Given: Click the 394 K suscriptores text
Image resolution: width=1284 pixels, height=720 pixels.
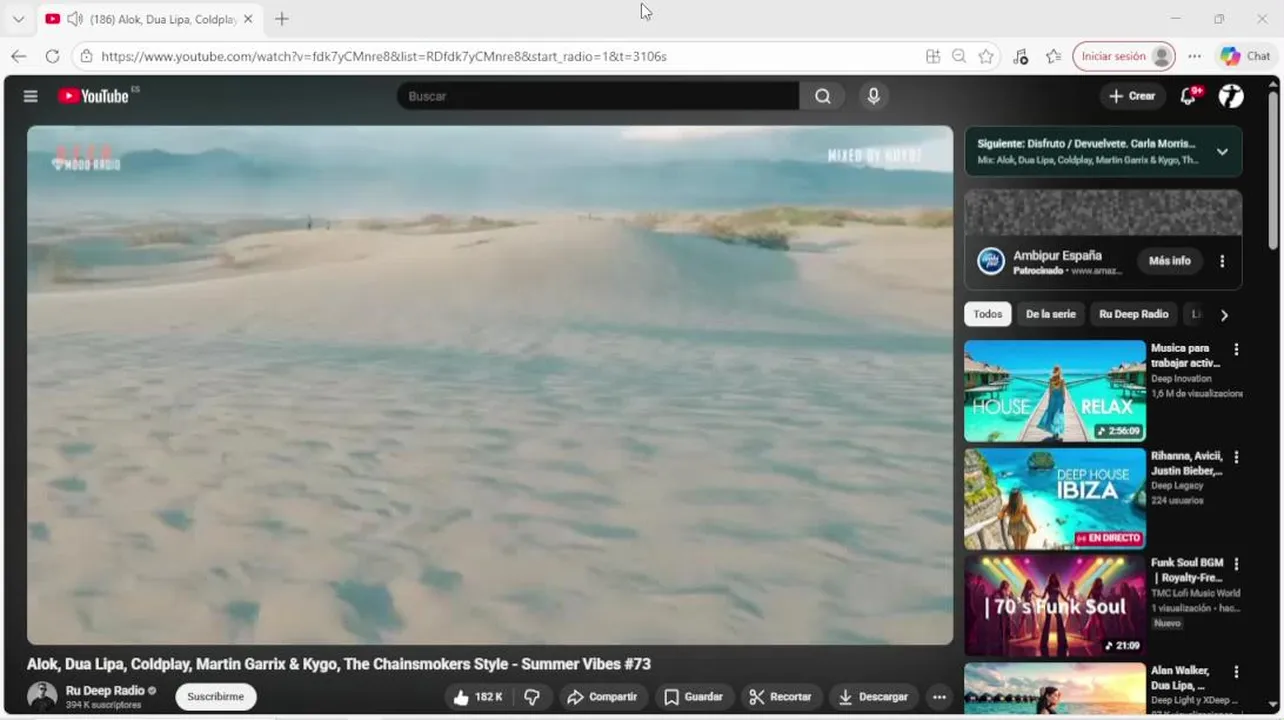Looking at the screenshot, I should coord(103,705).
